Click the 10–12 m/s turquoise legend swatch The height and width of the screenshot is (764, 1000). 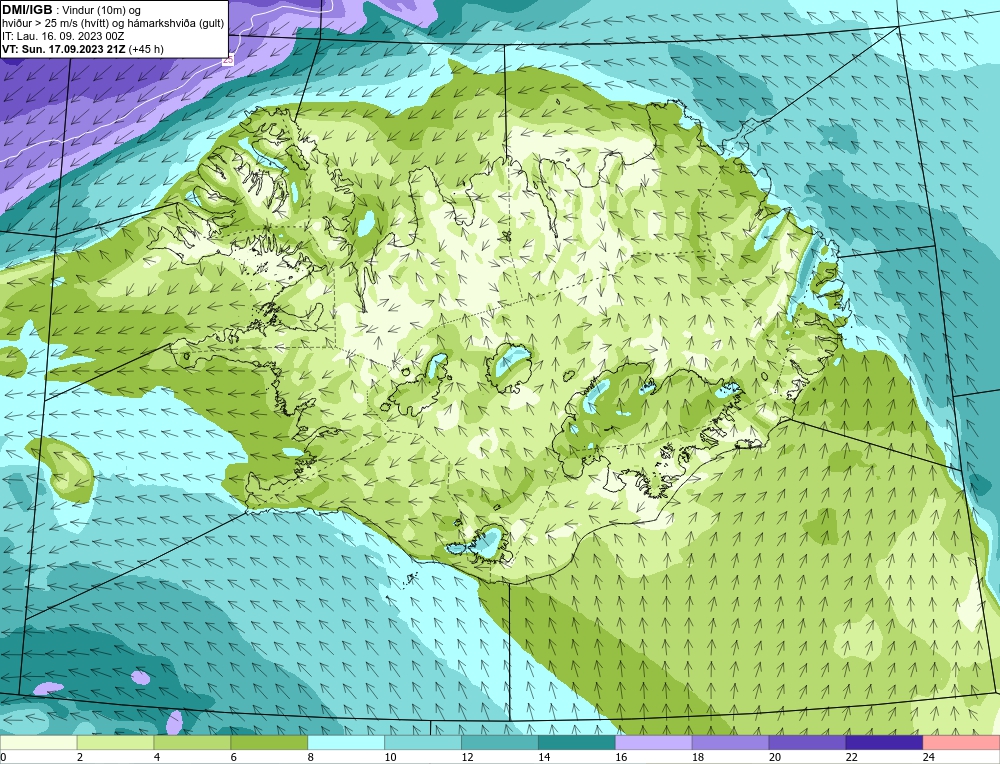423,743
